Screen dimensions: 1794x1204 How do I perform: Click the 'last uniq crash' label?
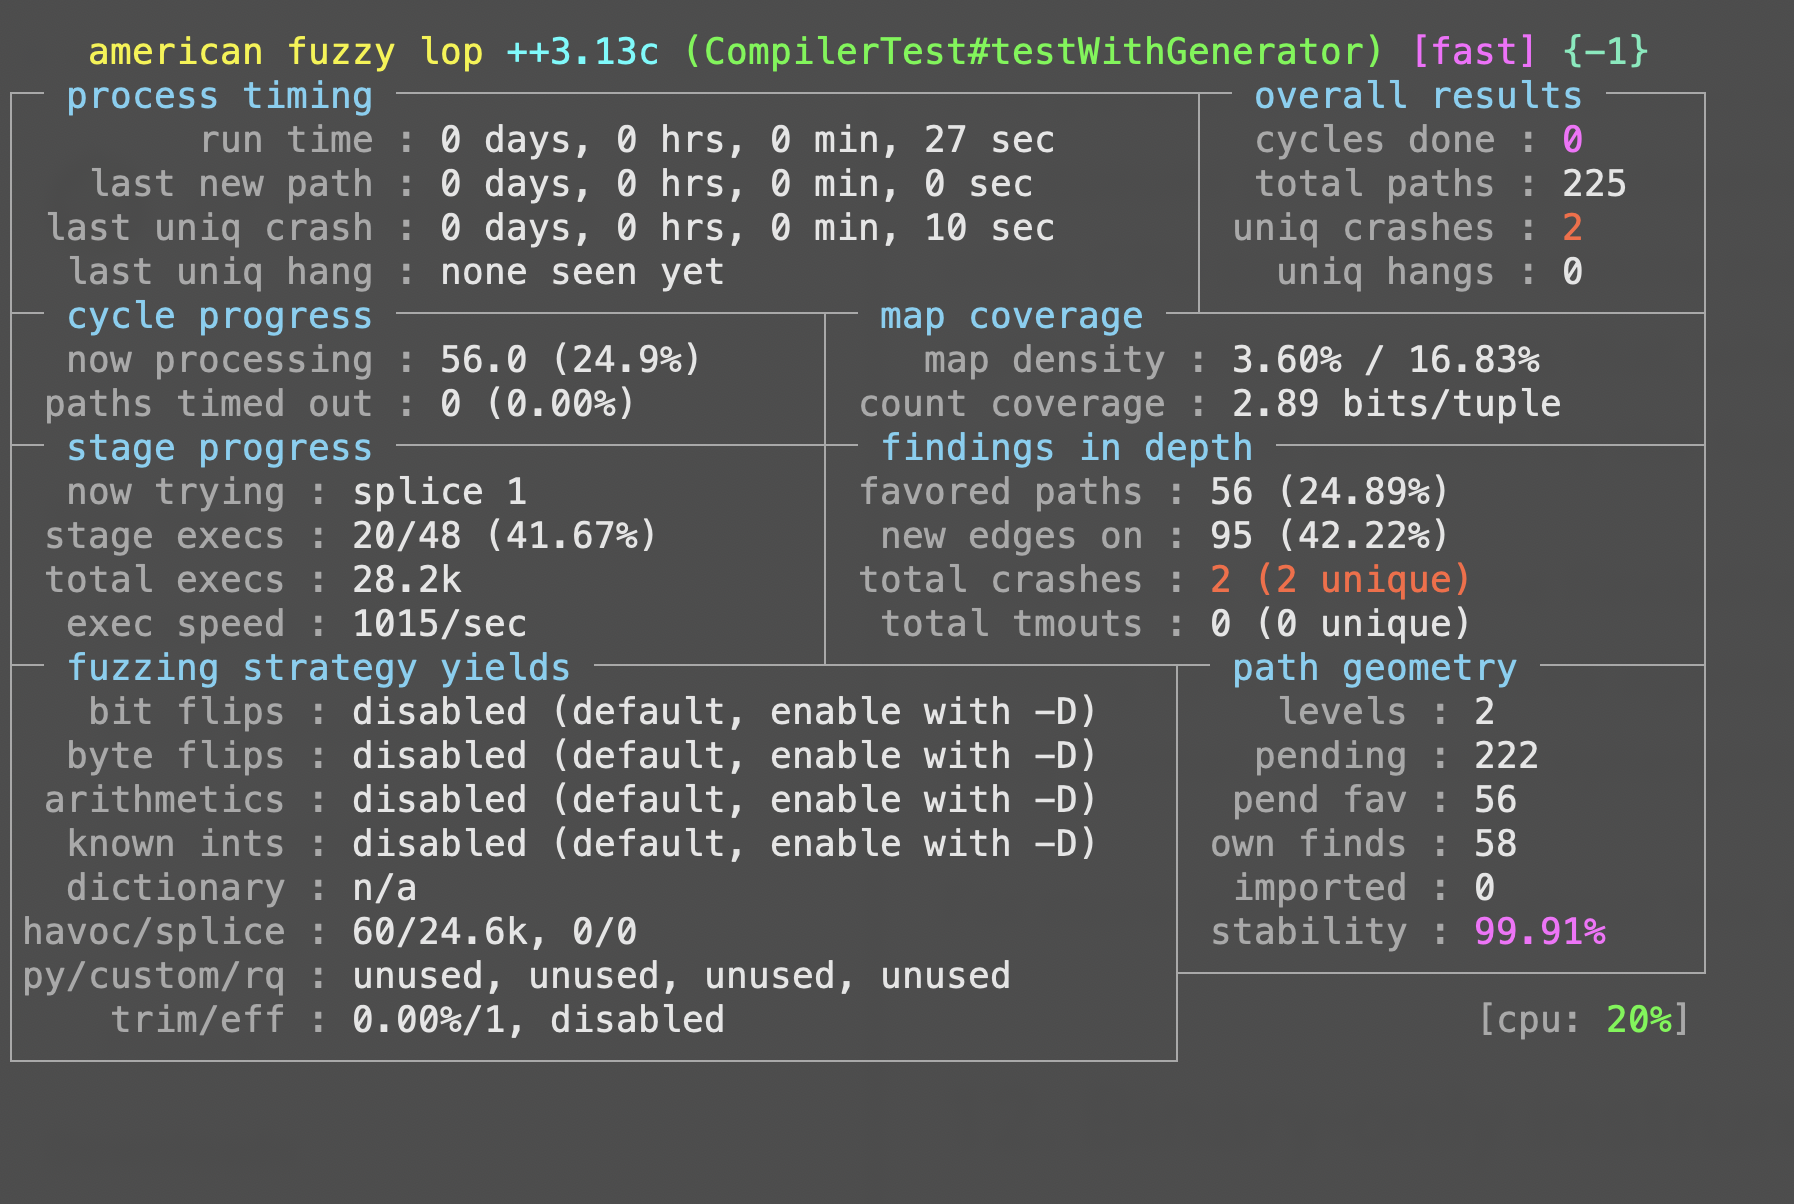tap(209, 228)
